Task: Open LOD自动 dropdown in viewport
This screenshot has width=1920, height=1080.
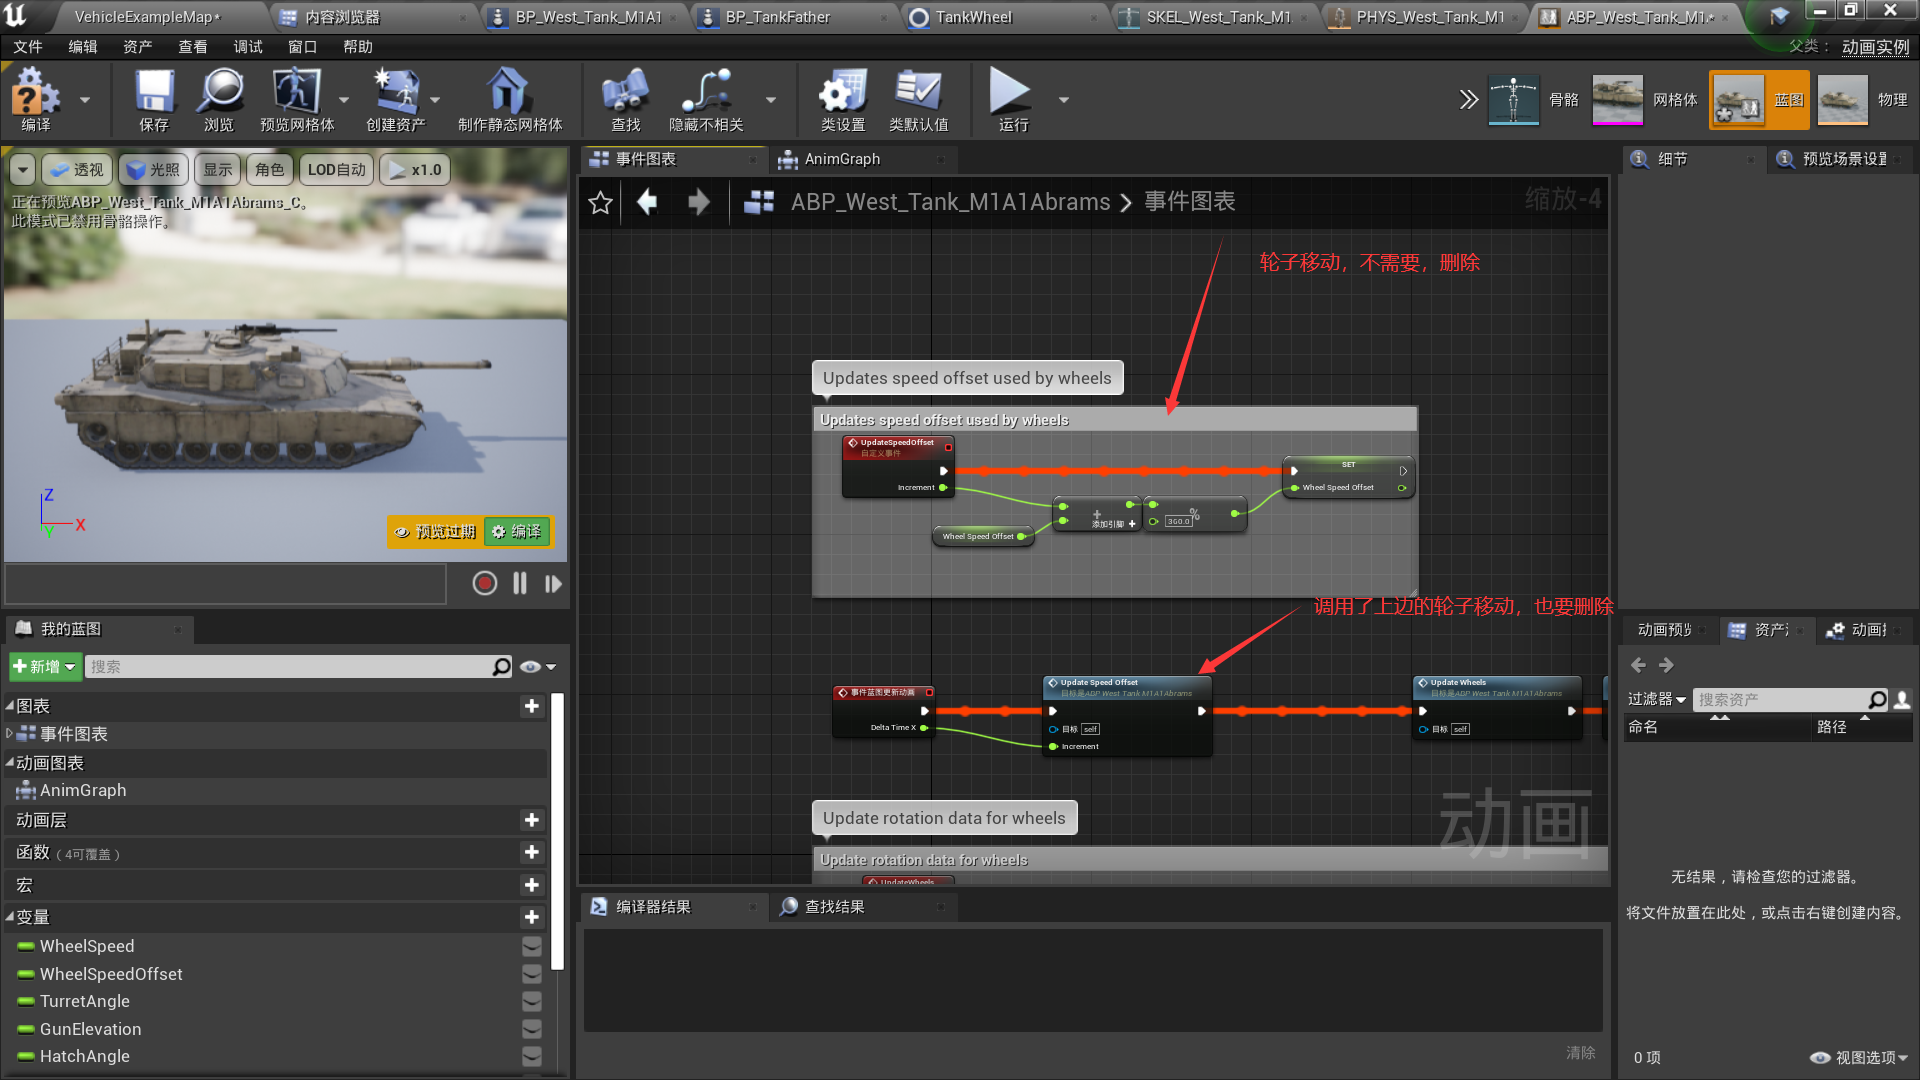Action: pos(336,170)
